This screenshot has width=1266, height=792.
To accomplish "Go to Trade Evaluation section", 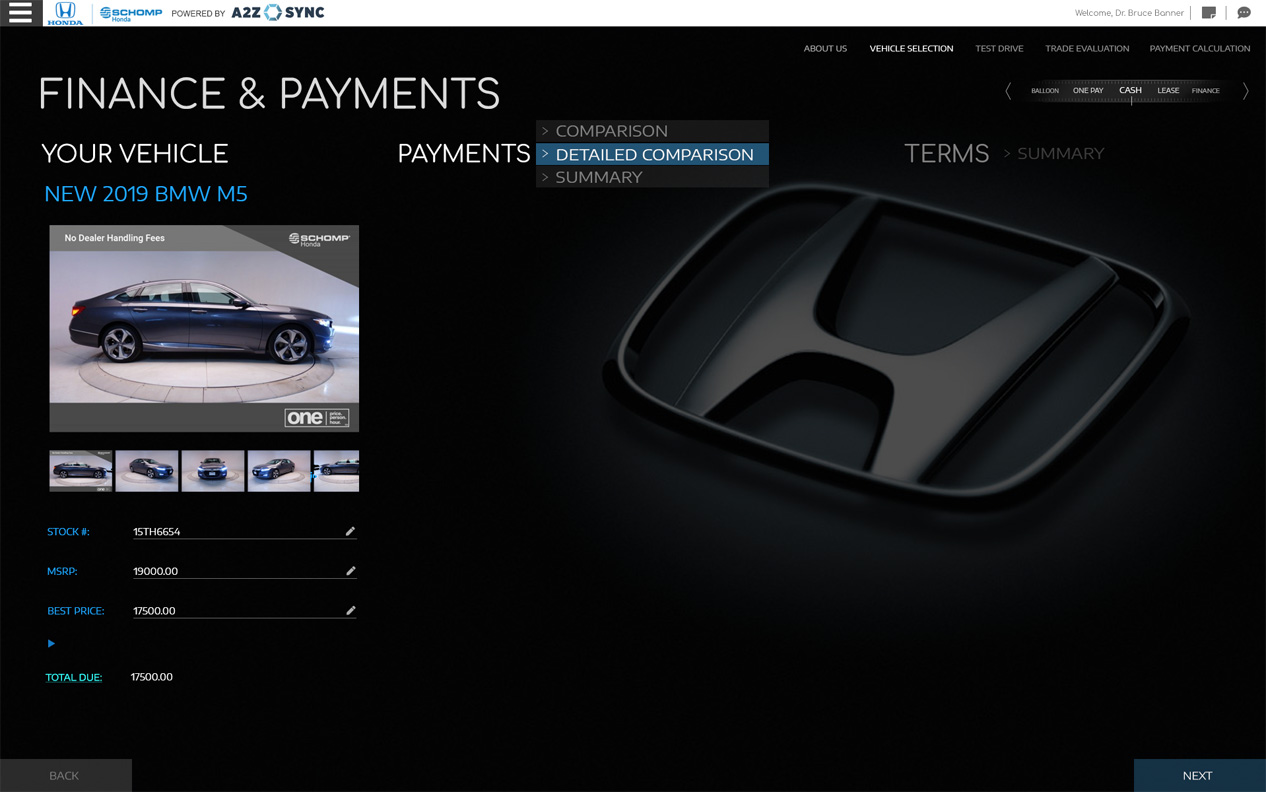I will click(1087, 48).
